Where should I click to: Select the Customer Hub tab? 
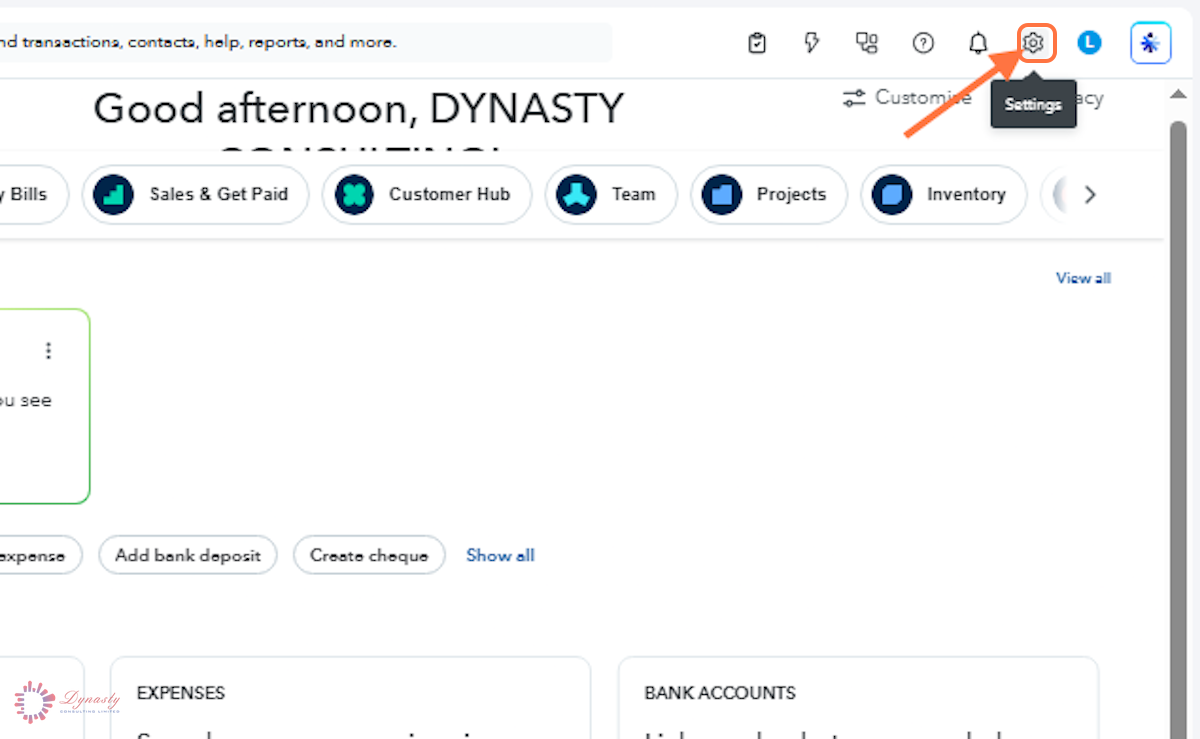pos(426,194)
